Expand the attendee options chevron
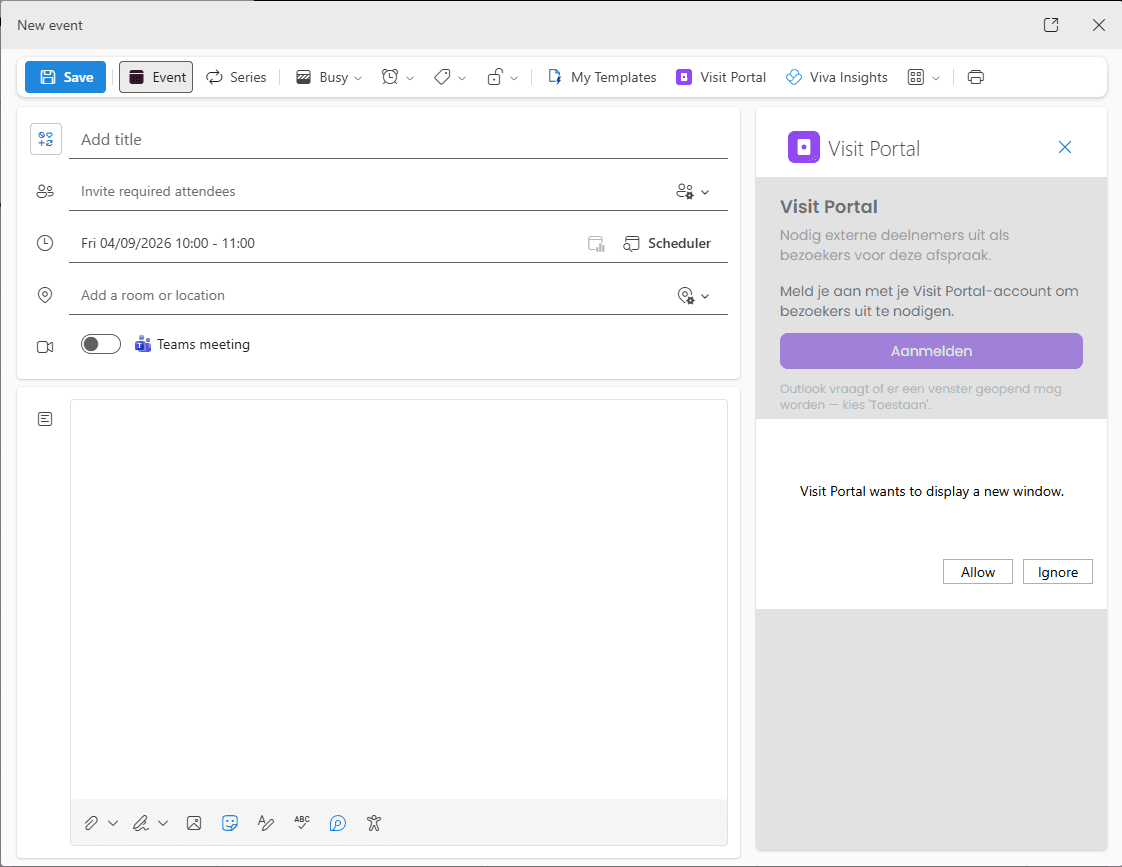The height and width of the screenshot is (867, 1122). click(x=705, y=192)
